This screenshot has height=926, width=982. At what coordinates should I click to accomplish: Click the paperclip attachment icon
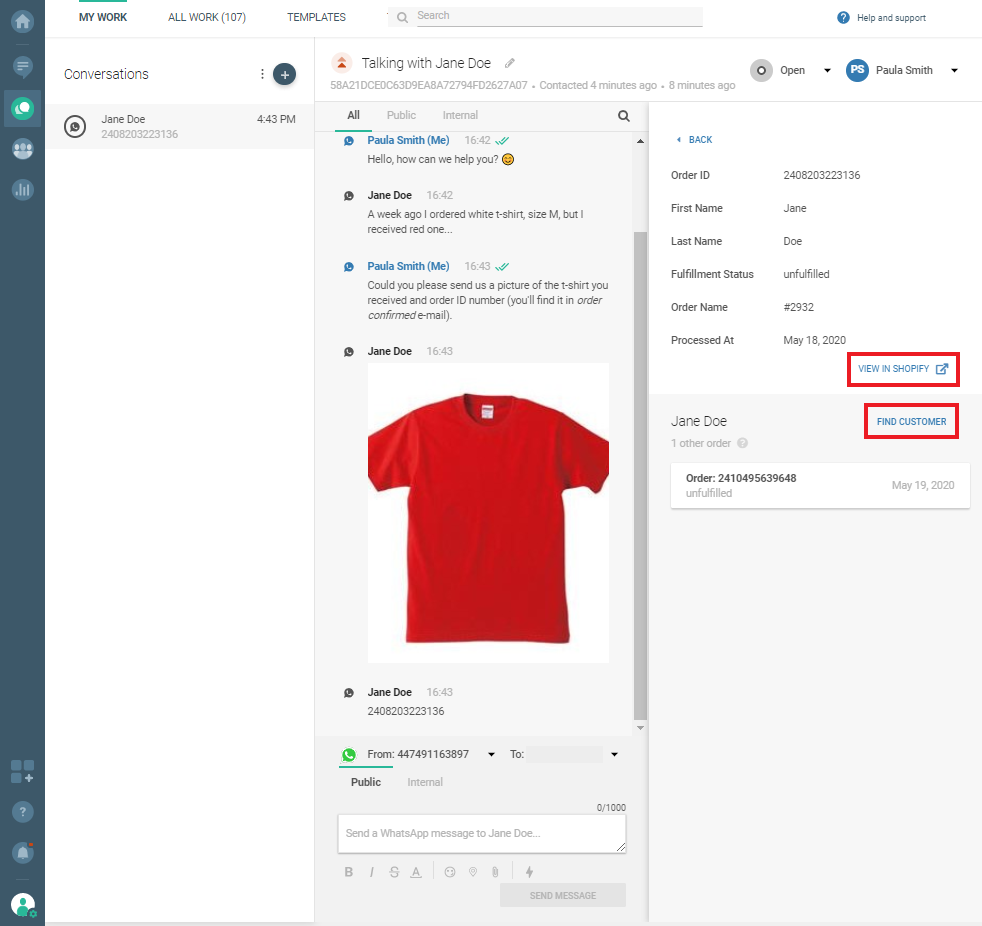click(494, 872)
